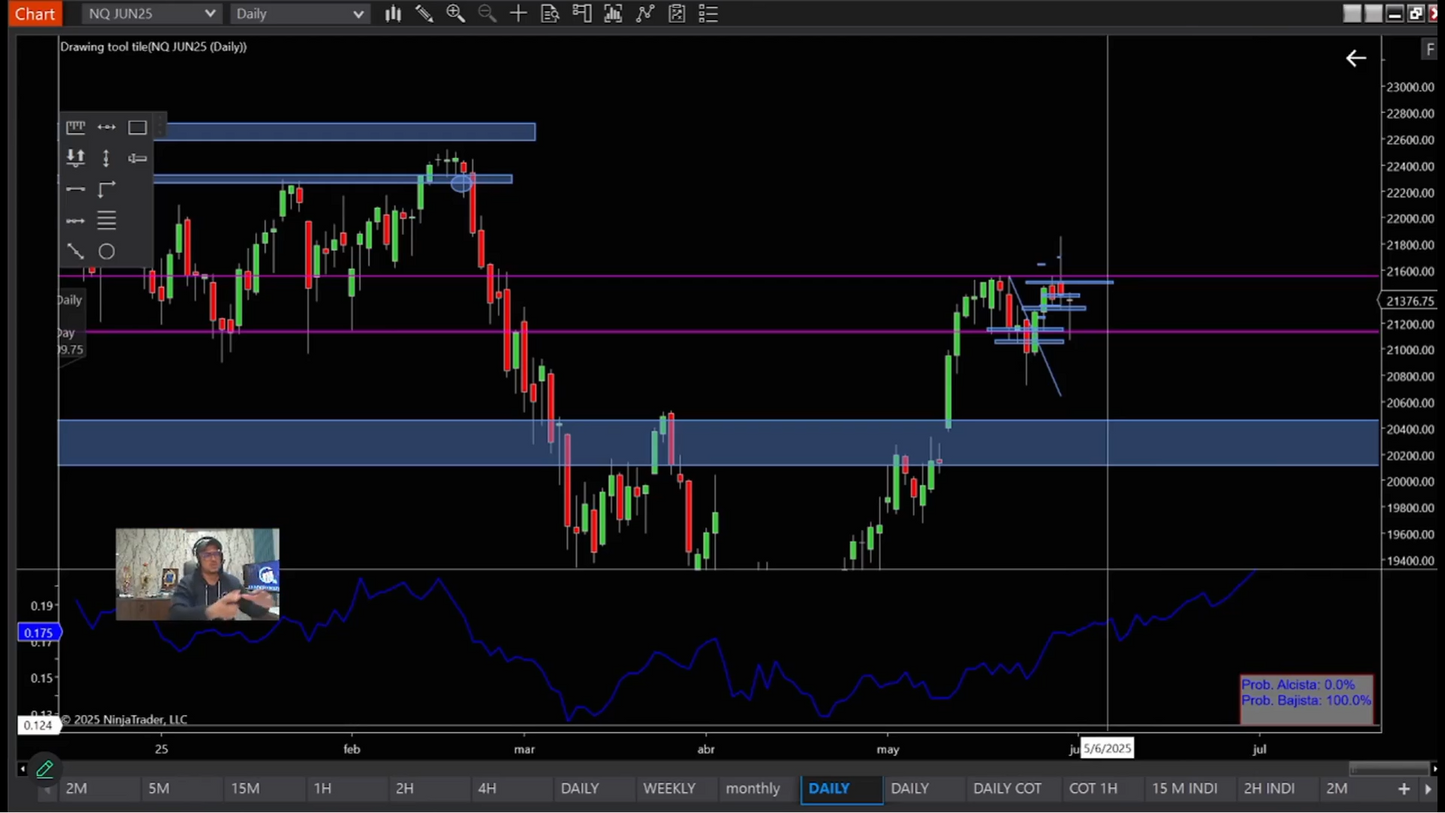
Task: Open the Data Box icon in toolbar
Action: coord(550,13)
